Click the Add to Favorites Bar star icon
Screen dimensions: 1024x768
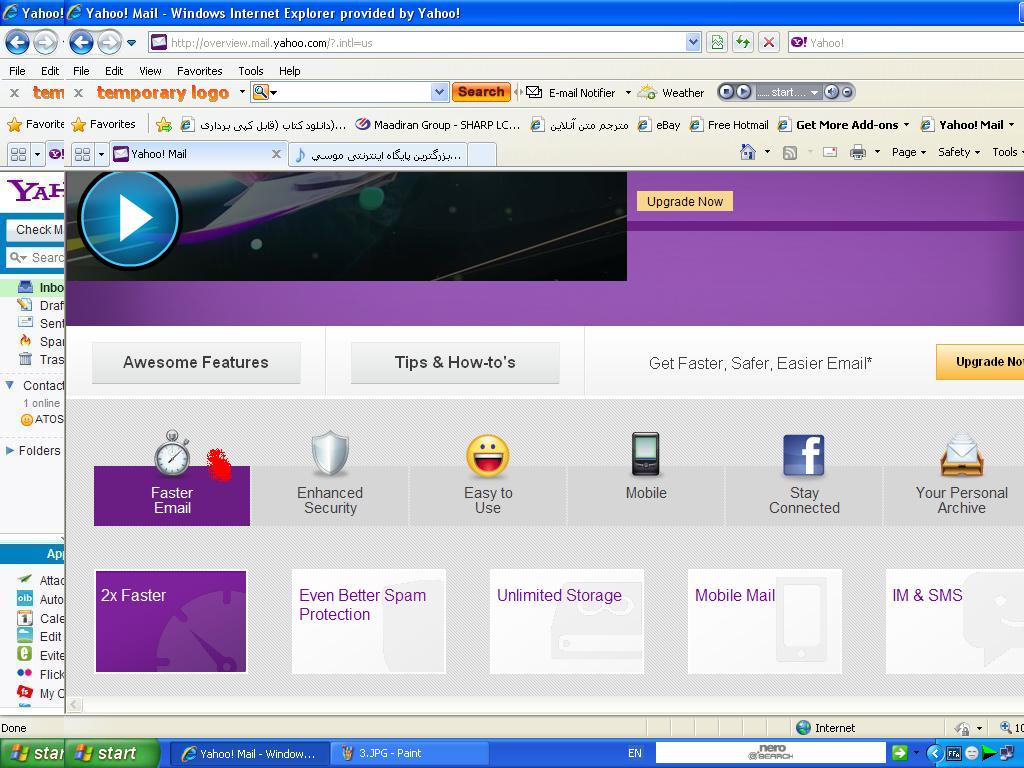(164, 125)
